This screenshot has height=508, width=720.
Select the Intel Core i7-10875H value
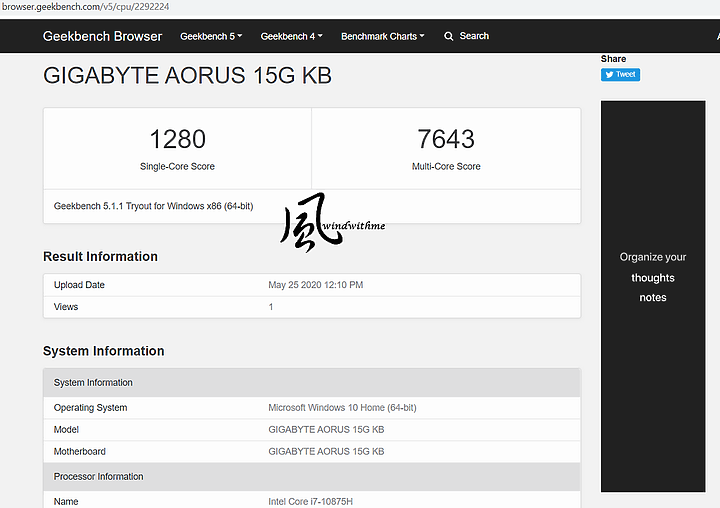point(310,502)
